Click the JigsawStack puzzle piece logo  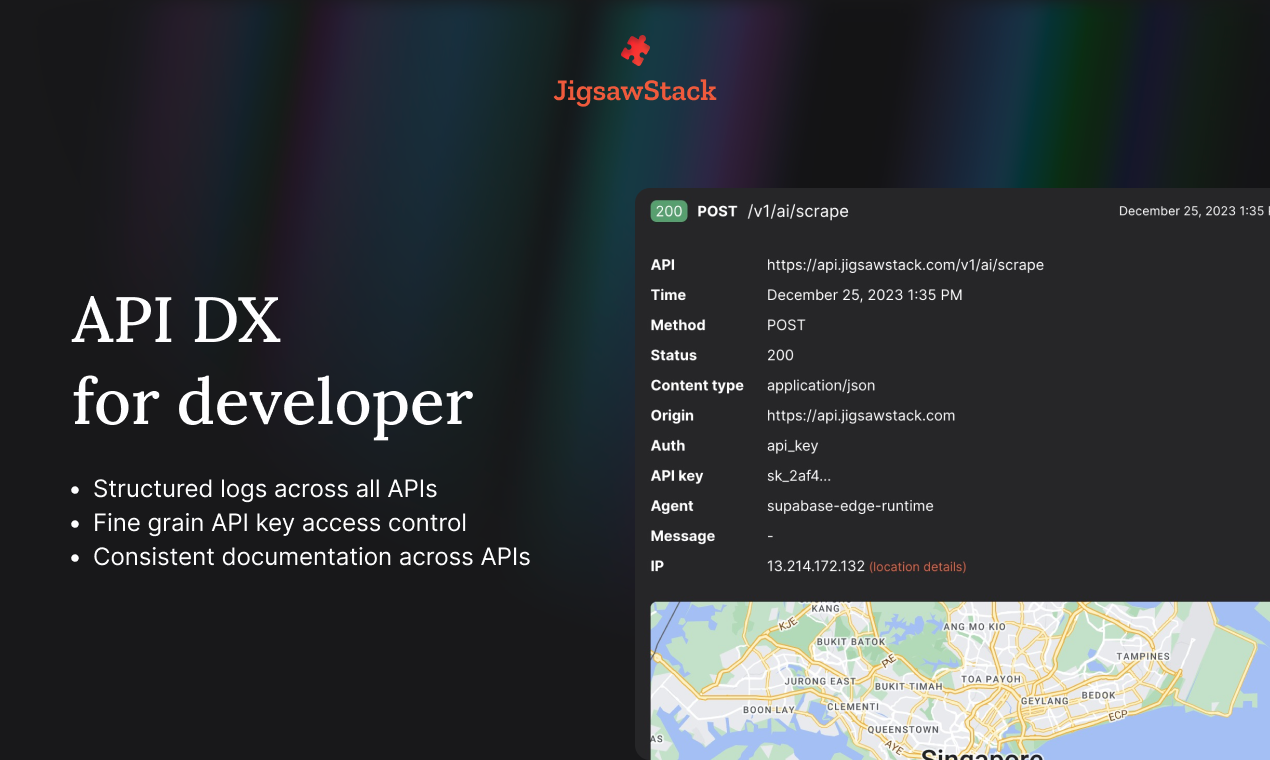[x=635, y=50]
